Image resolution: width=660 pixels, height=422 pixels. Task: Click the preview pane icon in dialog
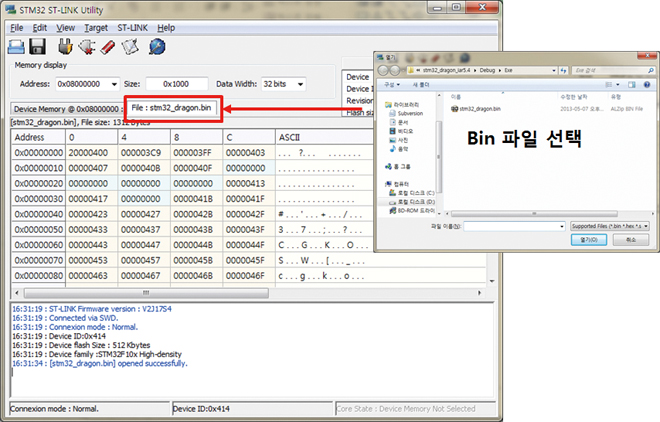[632, 85]
